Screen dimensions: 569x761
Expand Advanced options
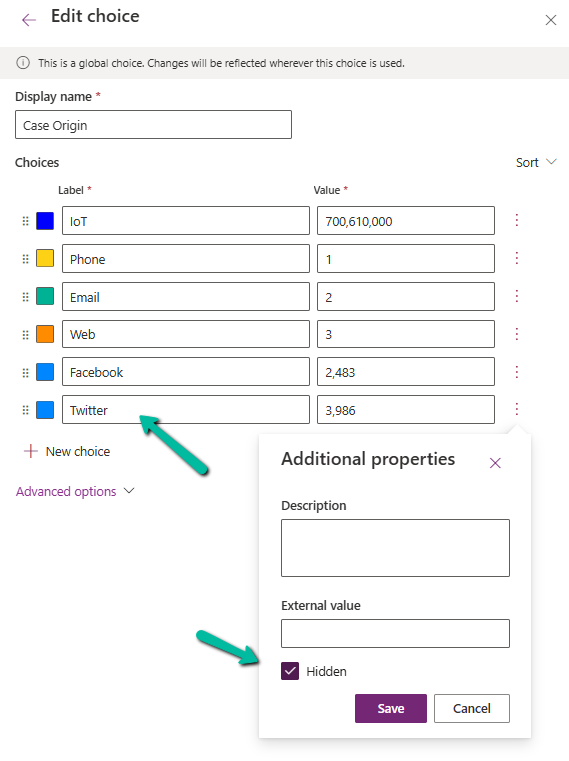[x=75, y=491]
